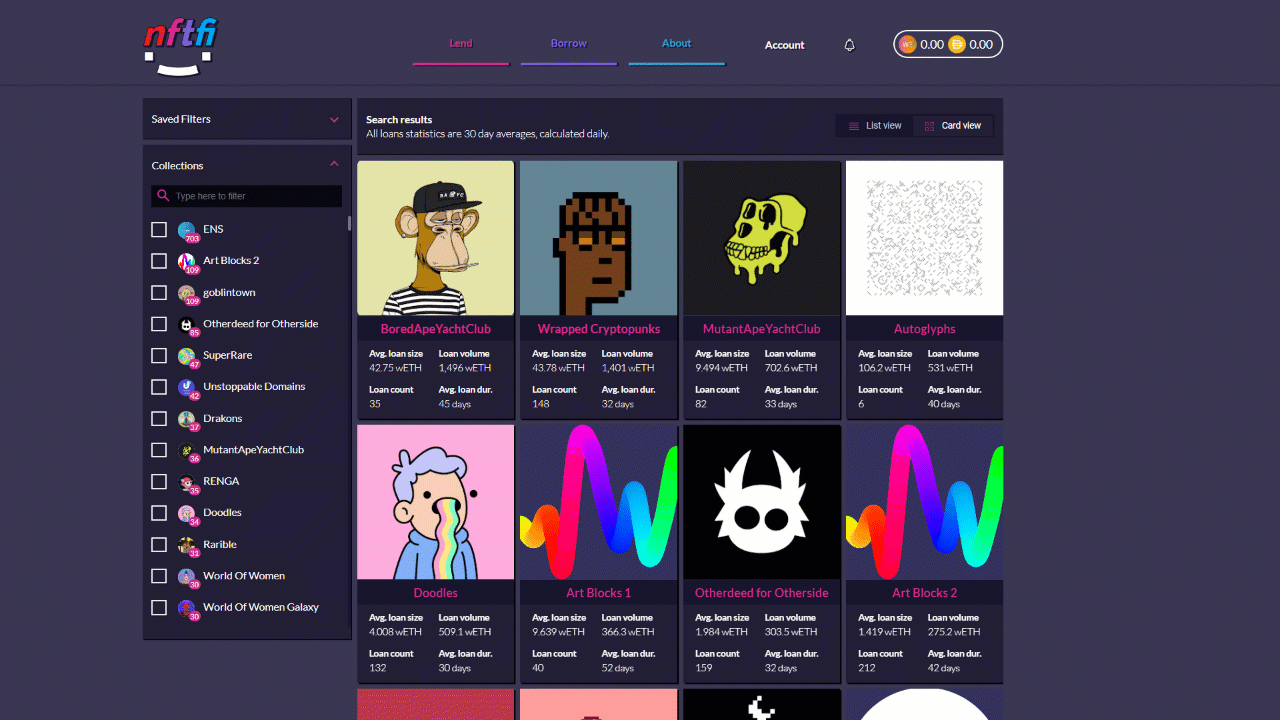1280x720 pixels.
Task: Click the wallet balance pill
Action: tap(948, 44)
